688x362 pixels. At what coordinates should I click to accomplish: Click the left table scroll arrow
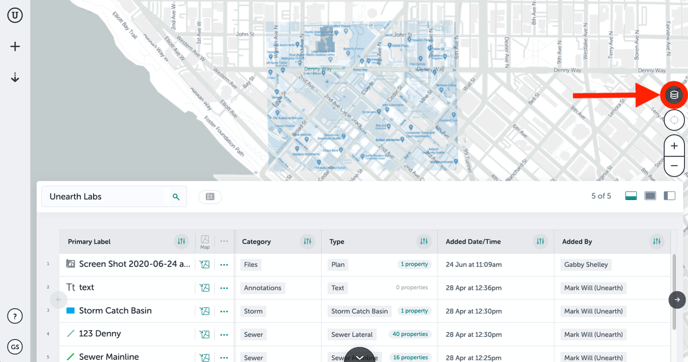click(58, 300)
